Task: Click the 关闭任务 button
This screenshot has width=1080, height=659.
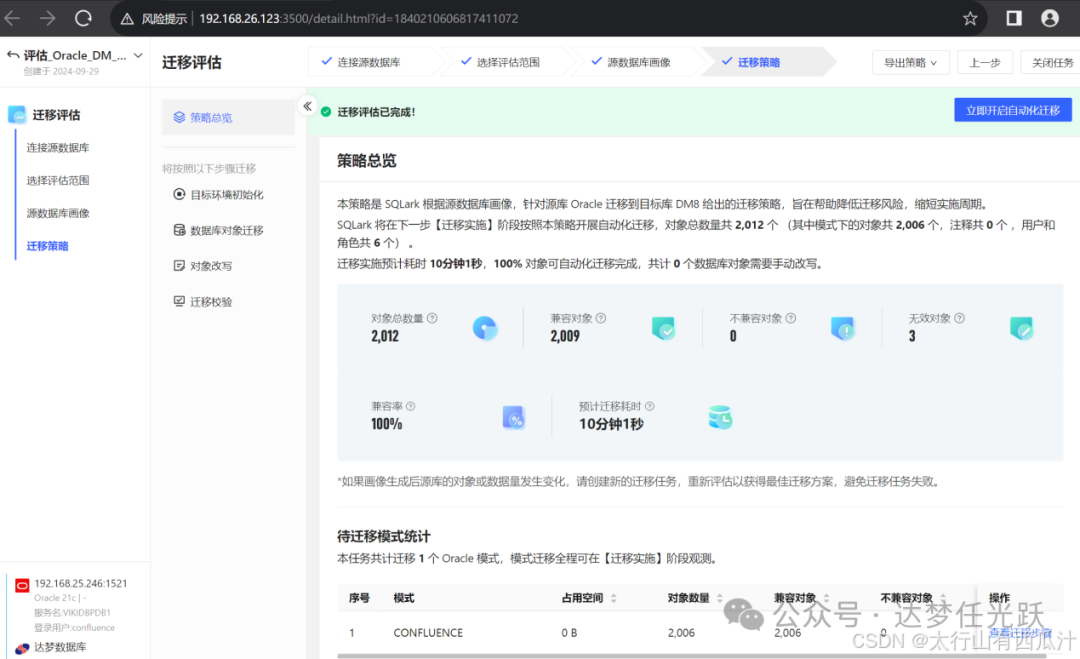Action: tap(1051, 63)
